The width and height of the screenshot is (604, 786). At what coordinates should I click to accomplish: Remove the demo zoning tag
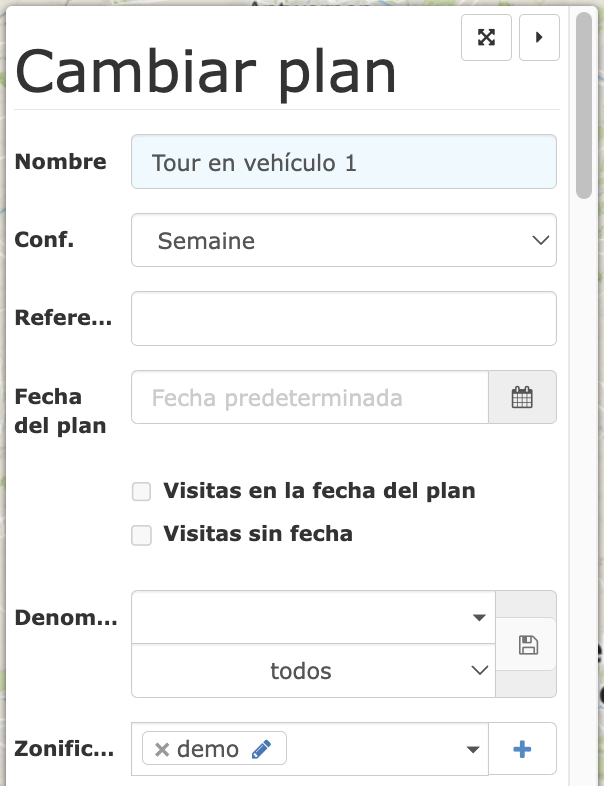[x=162, y=749]
